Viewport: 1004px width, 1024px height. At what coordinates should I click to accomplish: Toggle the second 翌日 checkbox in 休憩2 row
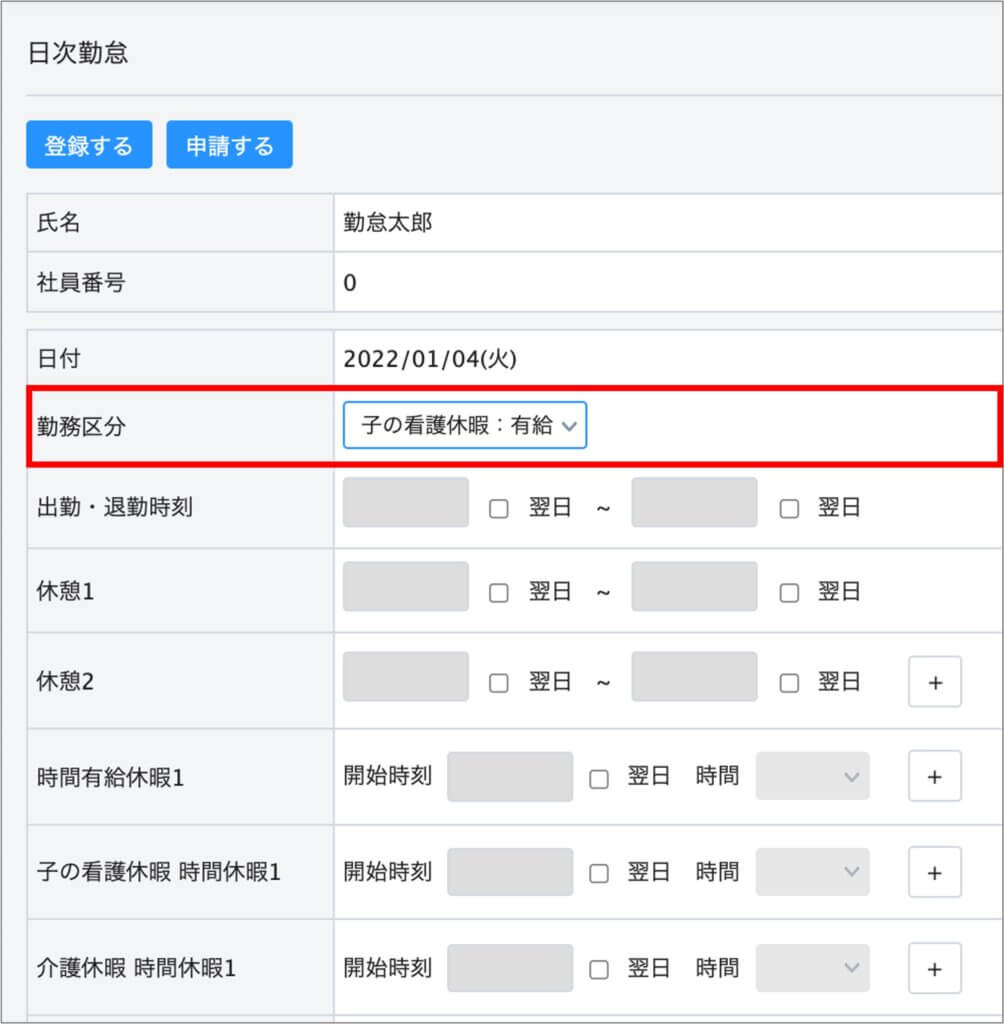(x=789, y=683)
